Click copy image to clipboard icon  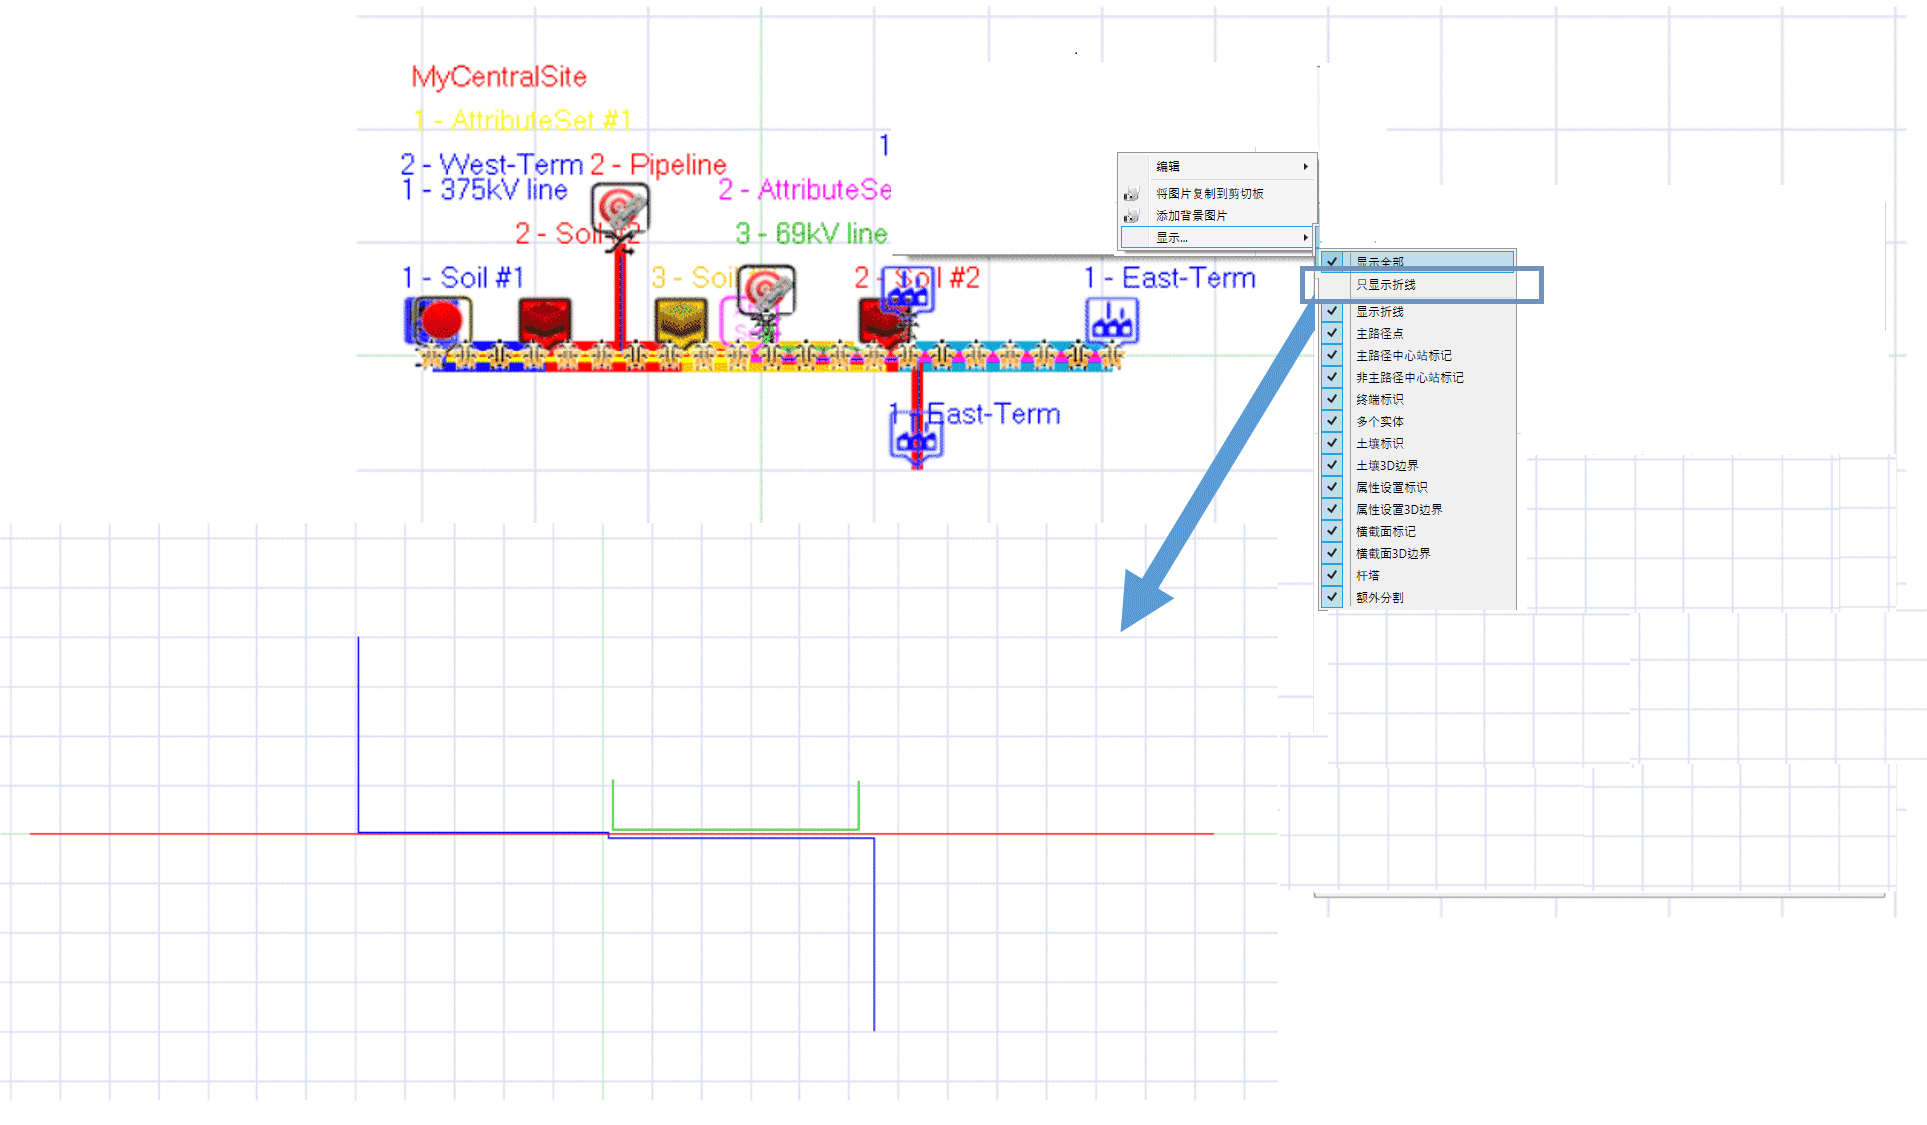1131,194
